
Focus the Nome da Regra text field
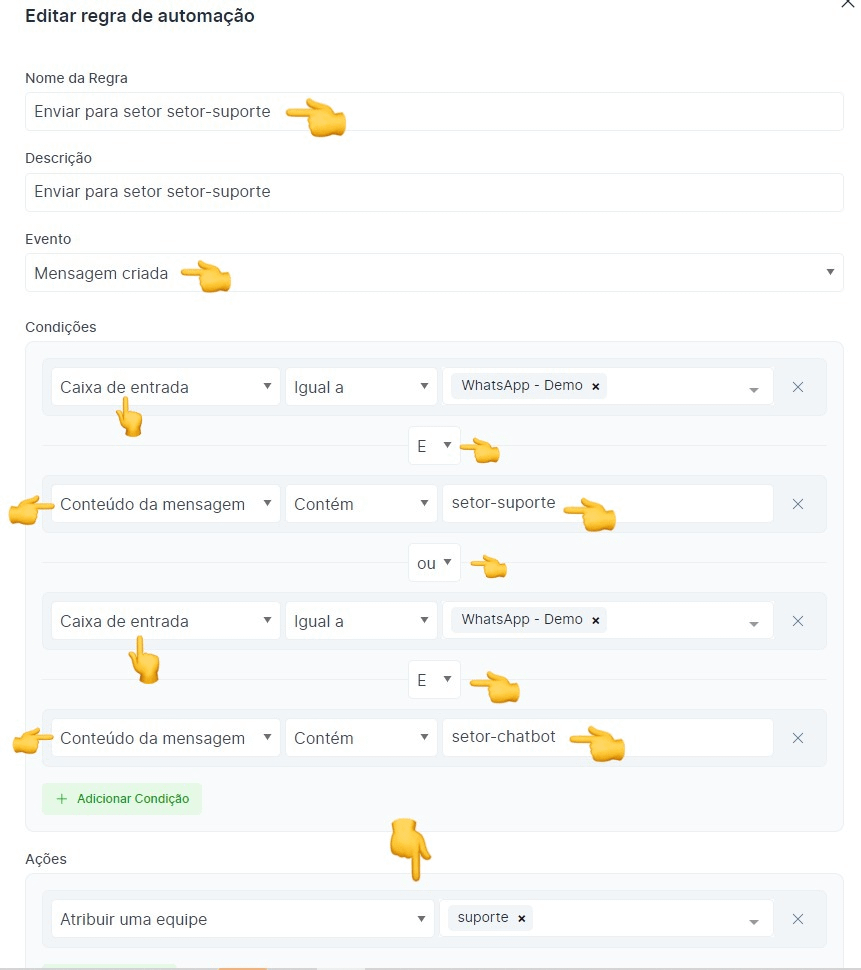pos(434,112)
